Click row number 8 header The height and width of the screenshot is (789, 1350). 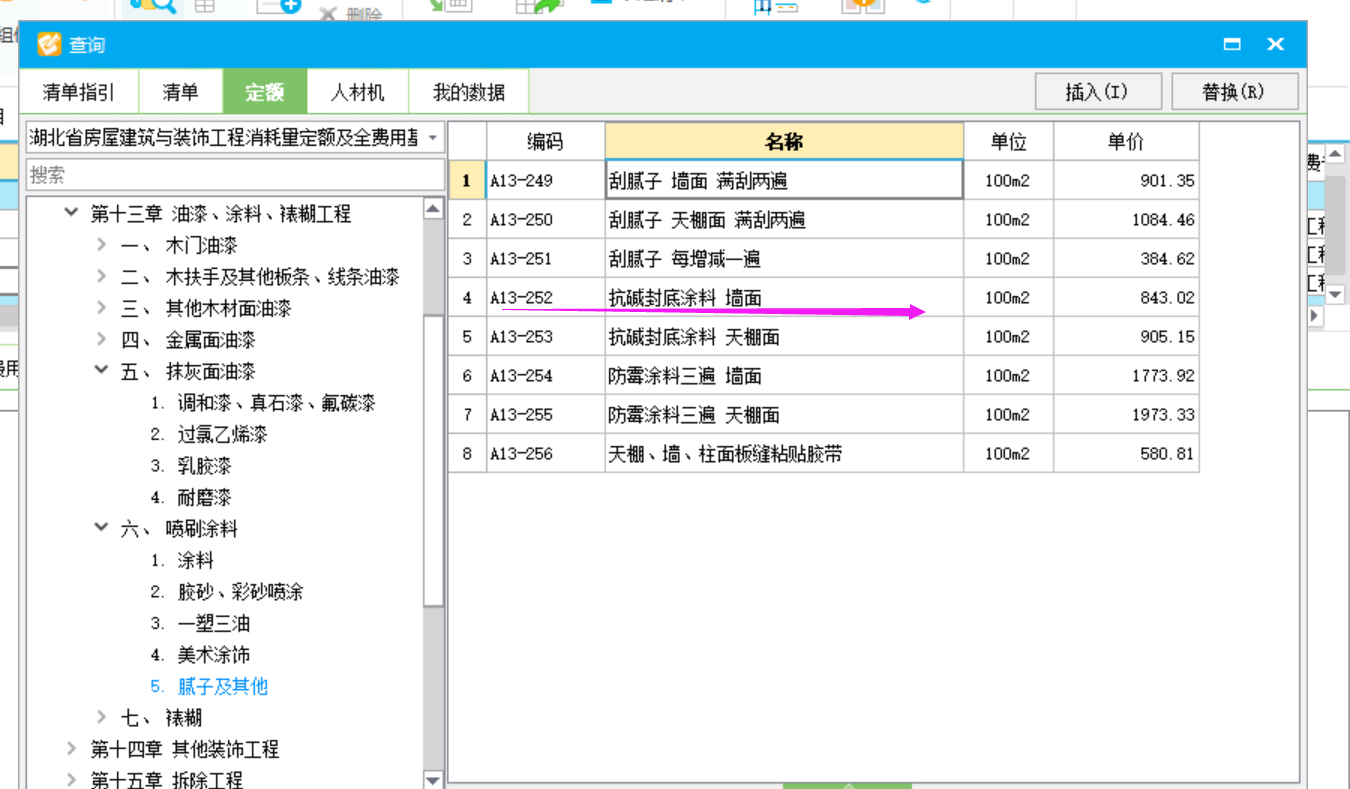(x=467, y=454)
